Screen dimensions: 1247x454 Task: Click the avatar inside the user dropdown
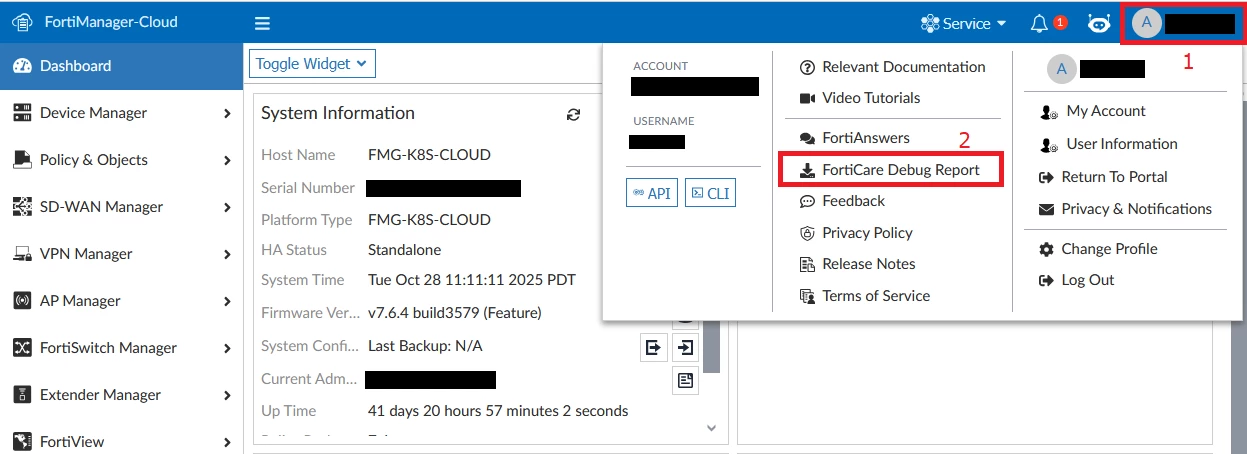click(x=1061, y=69)
